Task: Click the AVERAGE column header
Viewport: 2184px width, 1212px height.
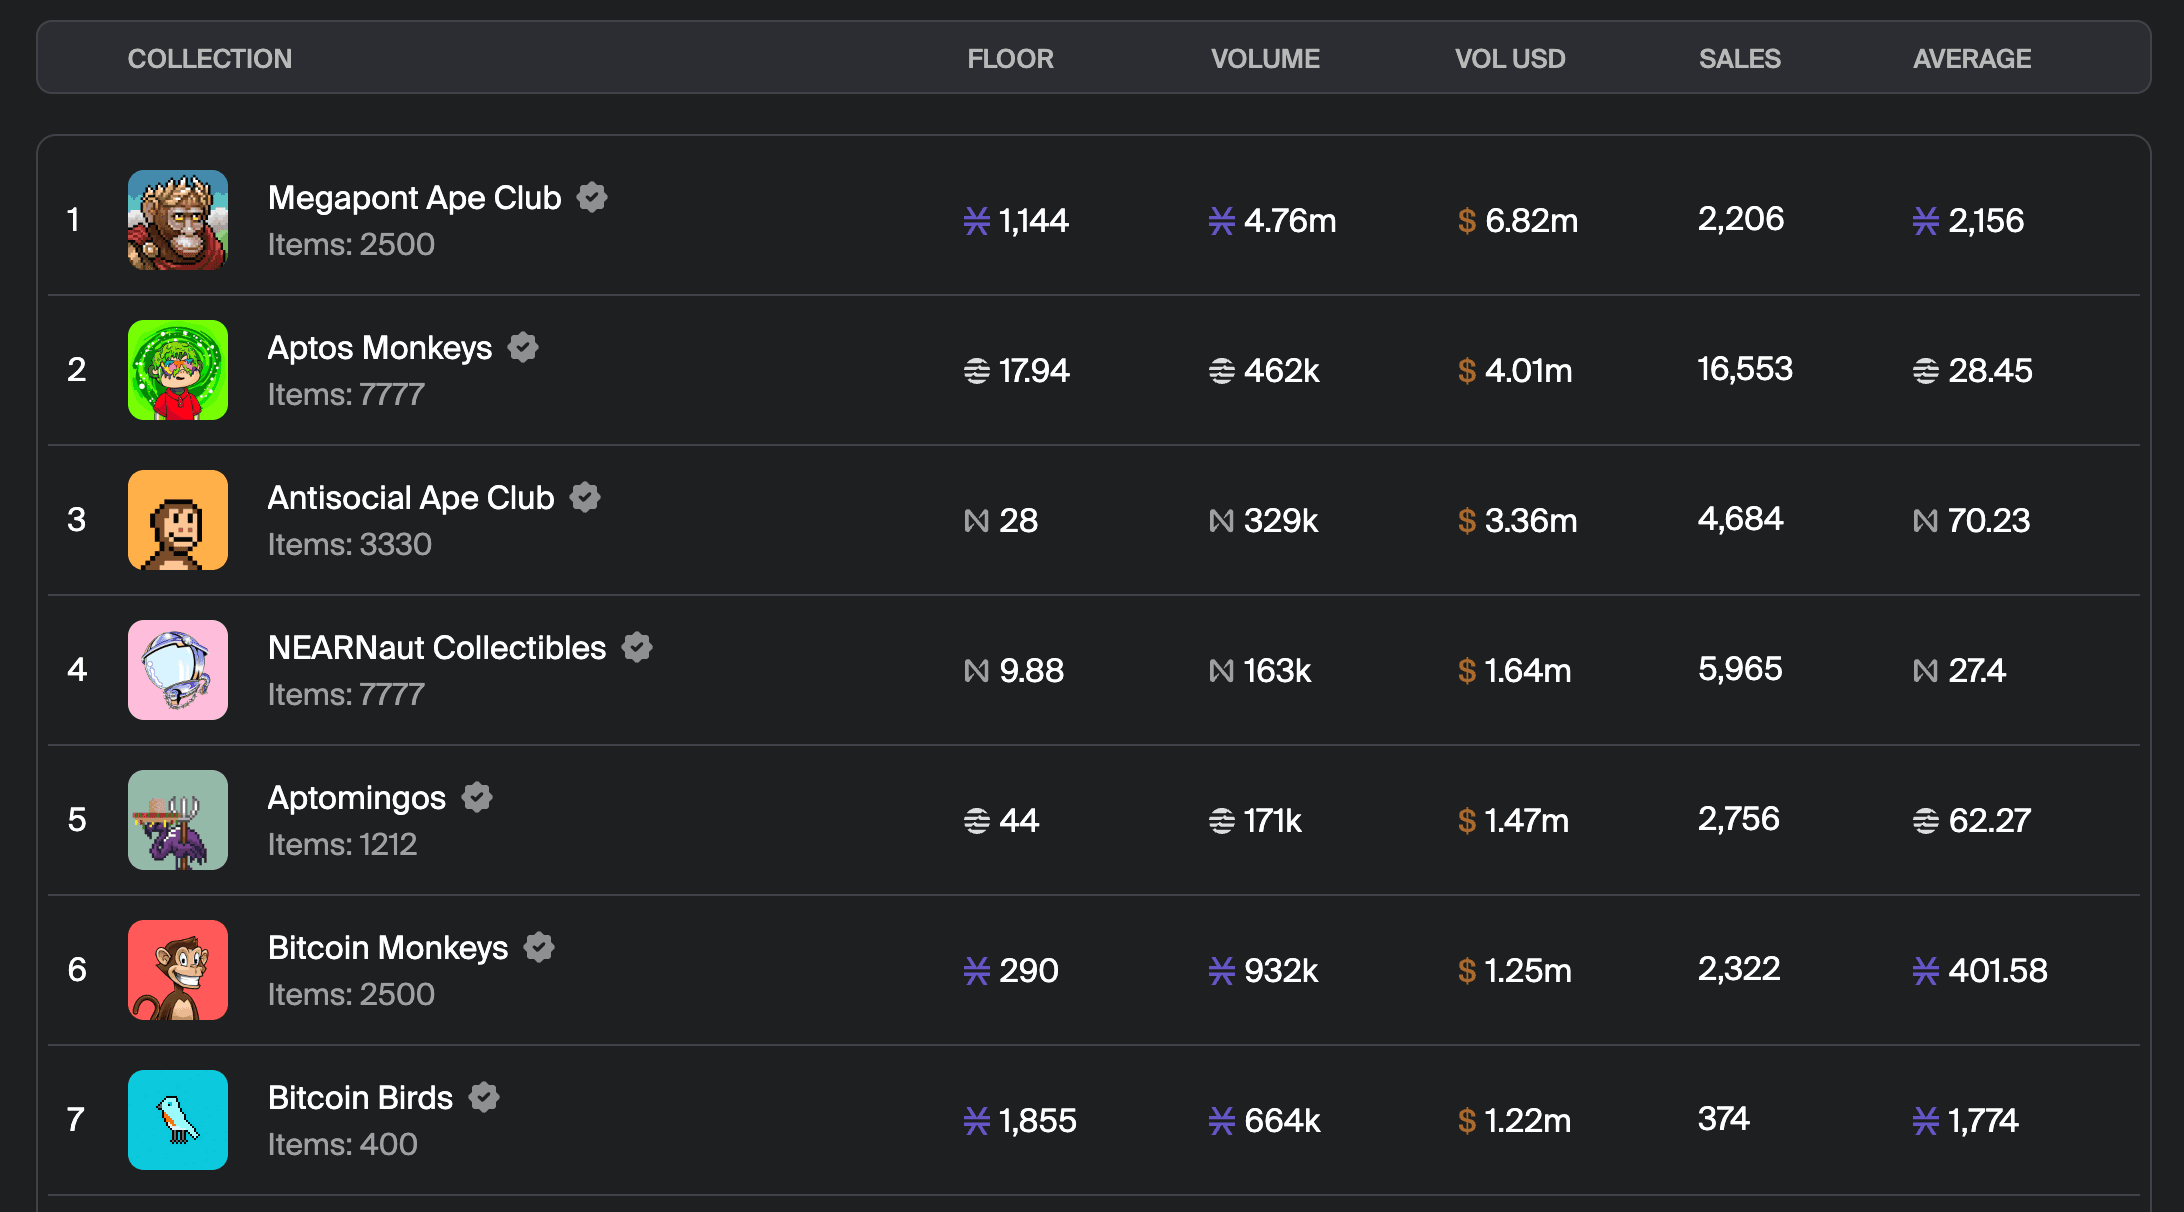Action: tap(1971, 59)
